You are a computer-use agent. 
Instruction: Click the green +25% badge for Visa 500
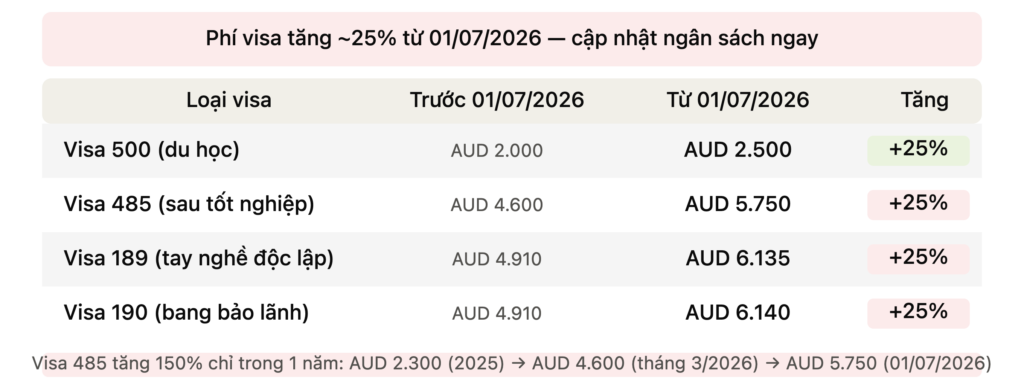[x=918, y=150]
